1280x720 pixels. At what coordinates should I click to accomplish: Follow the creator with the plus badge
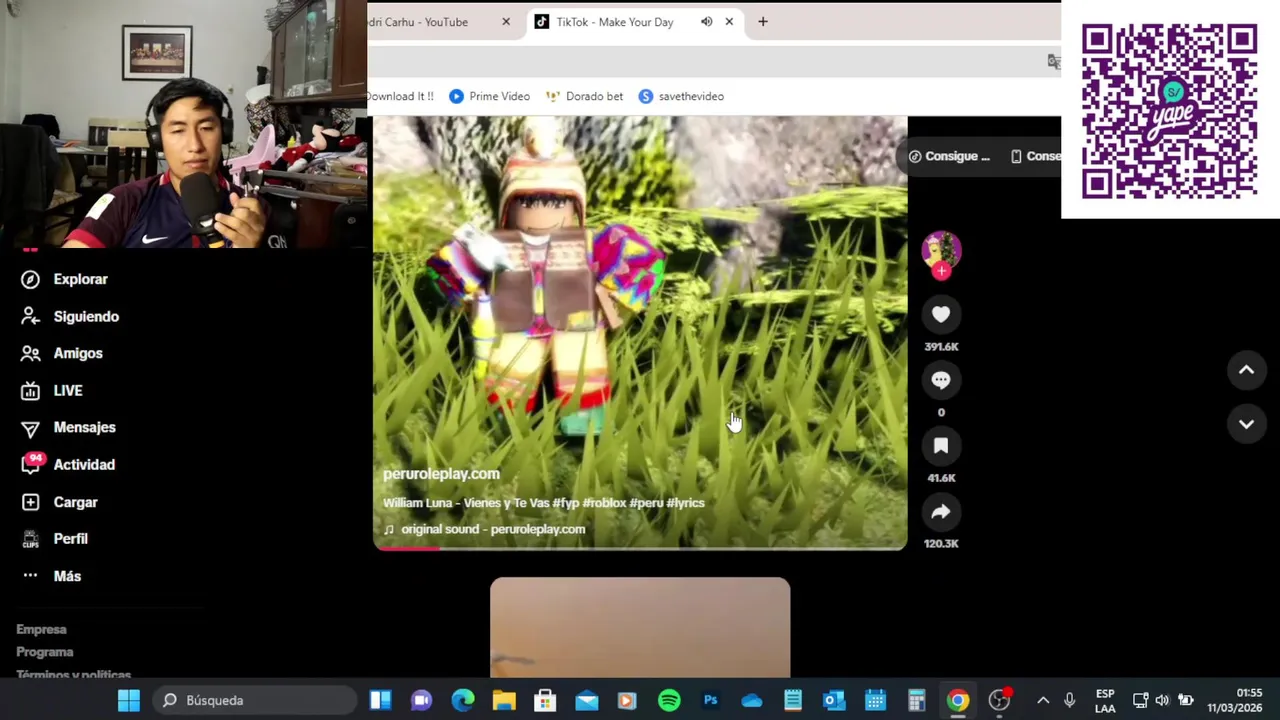[x=941, y=271]
